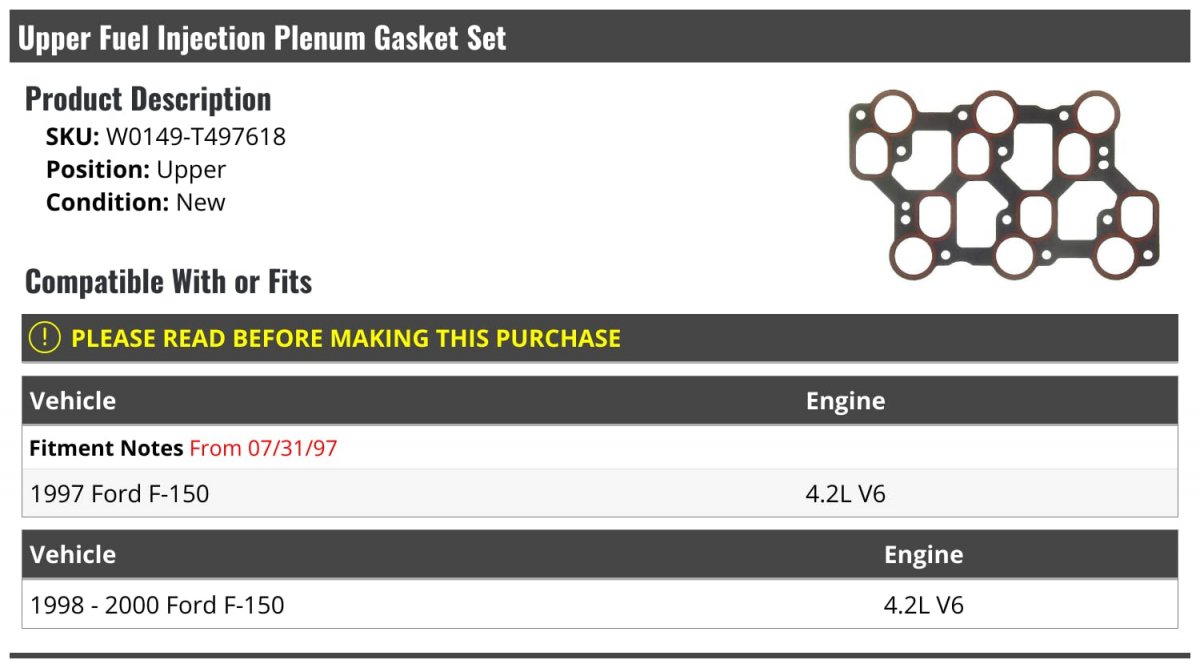Click the Fitment Notes label
Screen dimensions: 1200x668
(x=106, y=448)
